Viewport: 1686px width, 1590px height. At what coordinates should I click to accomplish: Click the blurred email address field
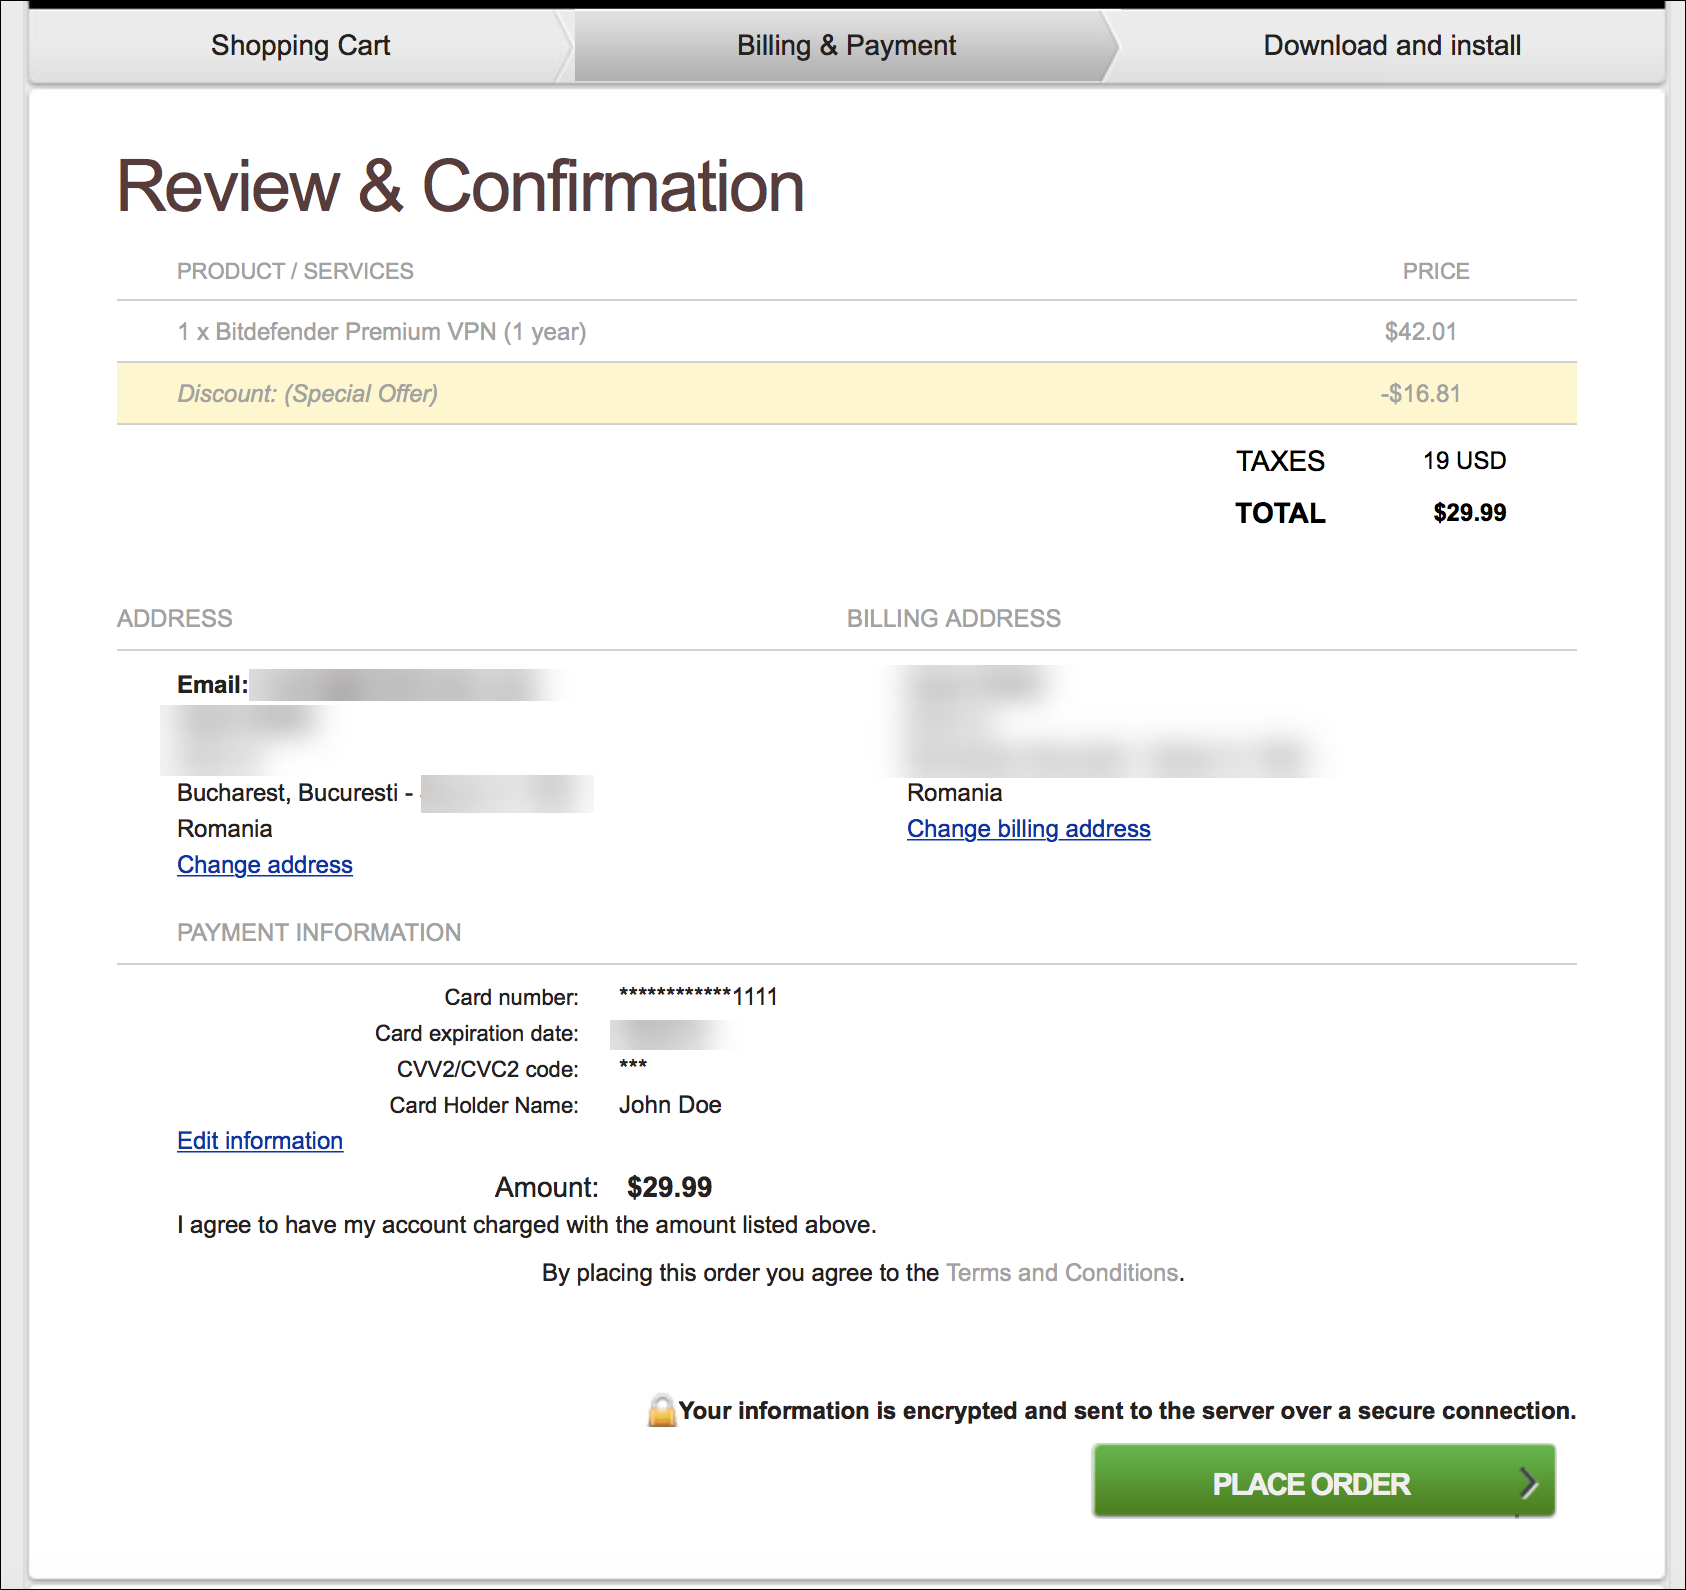click(405, 685)
